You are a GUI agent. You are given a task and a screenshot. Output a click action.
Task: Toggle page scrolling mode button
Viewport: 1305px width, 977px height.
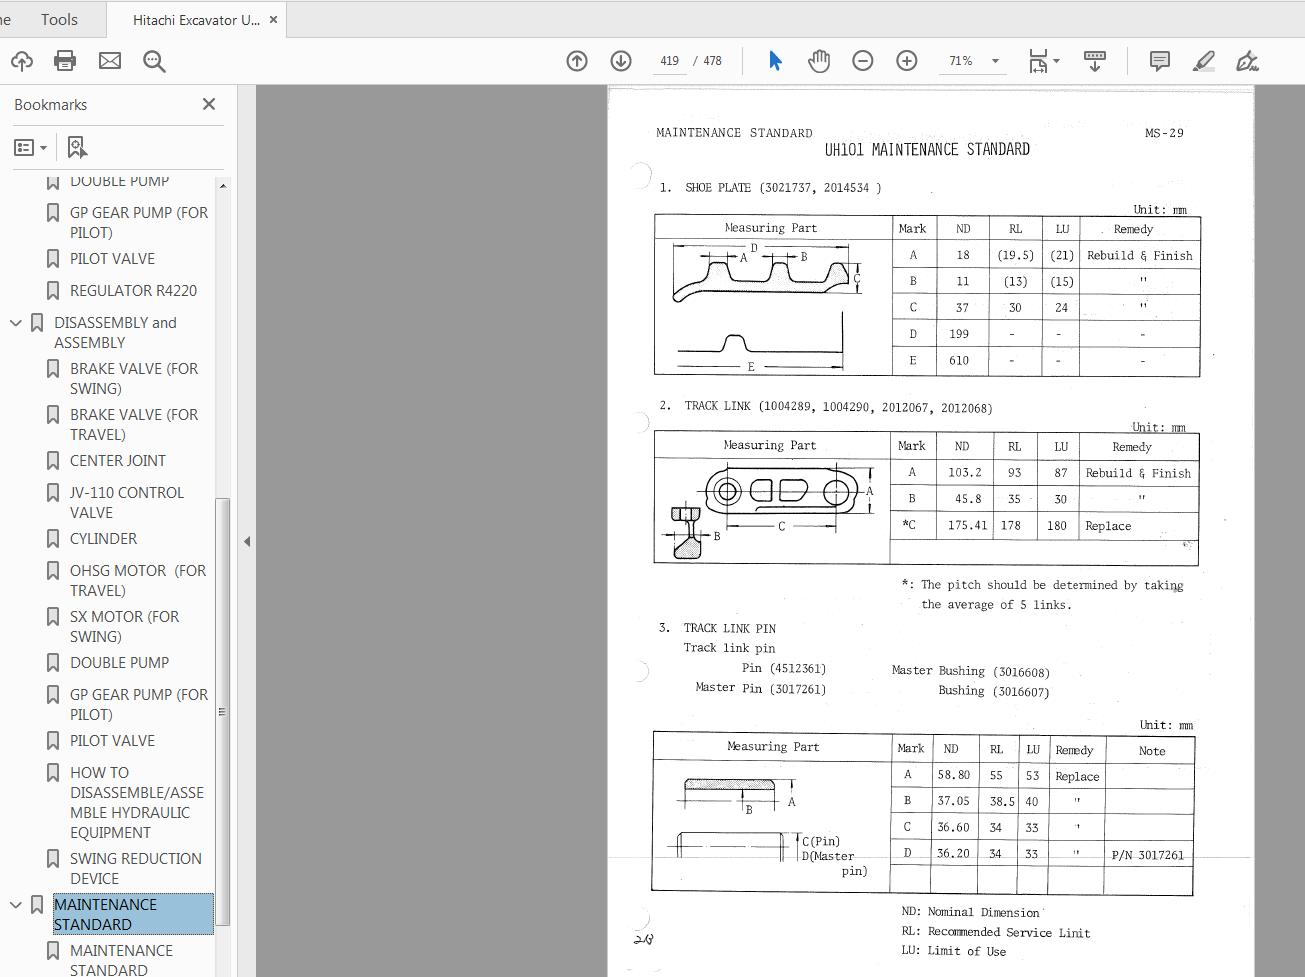(x=1094, y=61)
